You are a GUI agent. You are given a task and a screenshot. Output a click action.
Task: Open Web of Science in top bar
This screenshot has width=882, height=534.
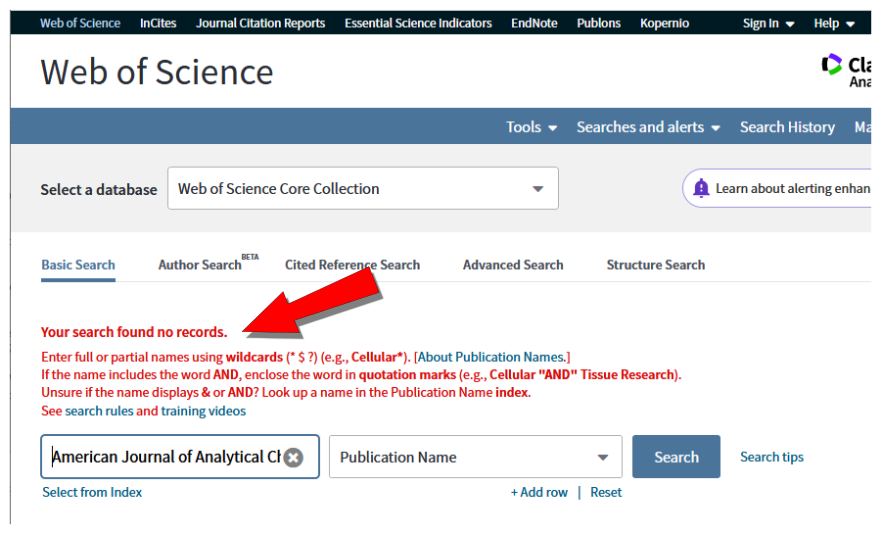click(80, 24)
